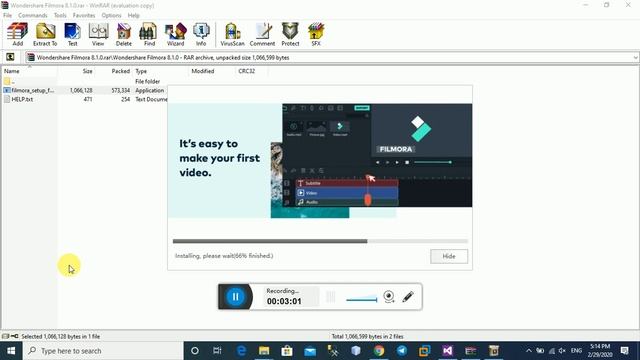Open Cortana circle icon on taskbar
Viewport: 640px width, 360px height.
pos(195,351)
